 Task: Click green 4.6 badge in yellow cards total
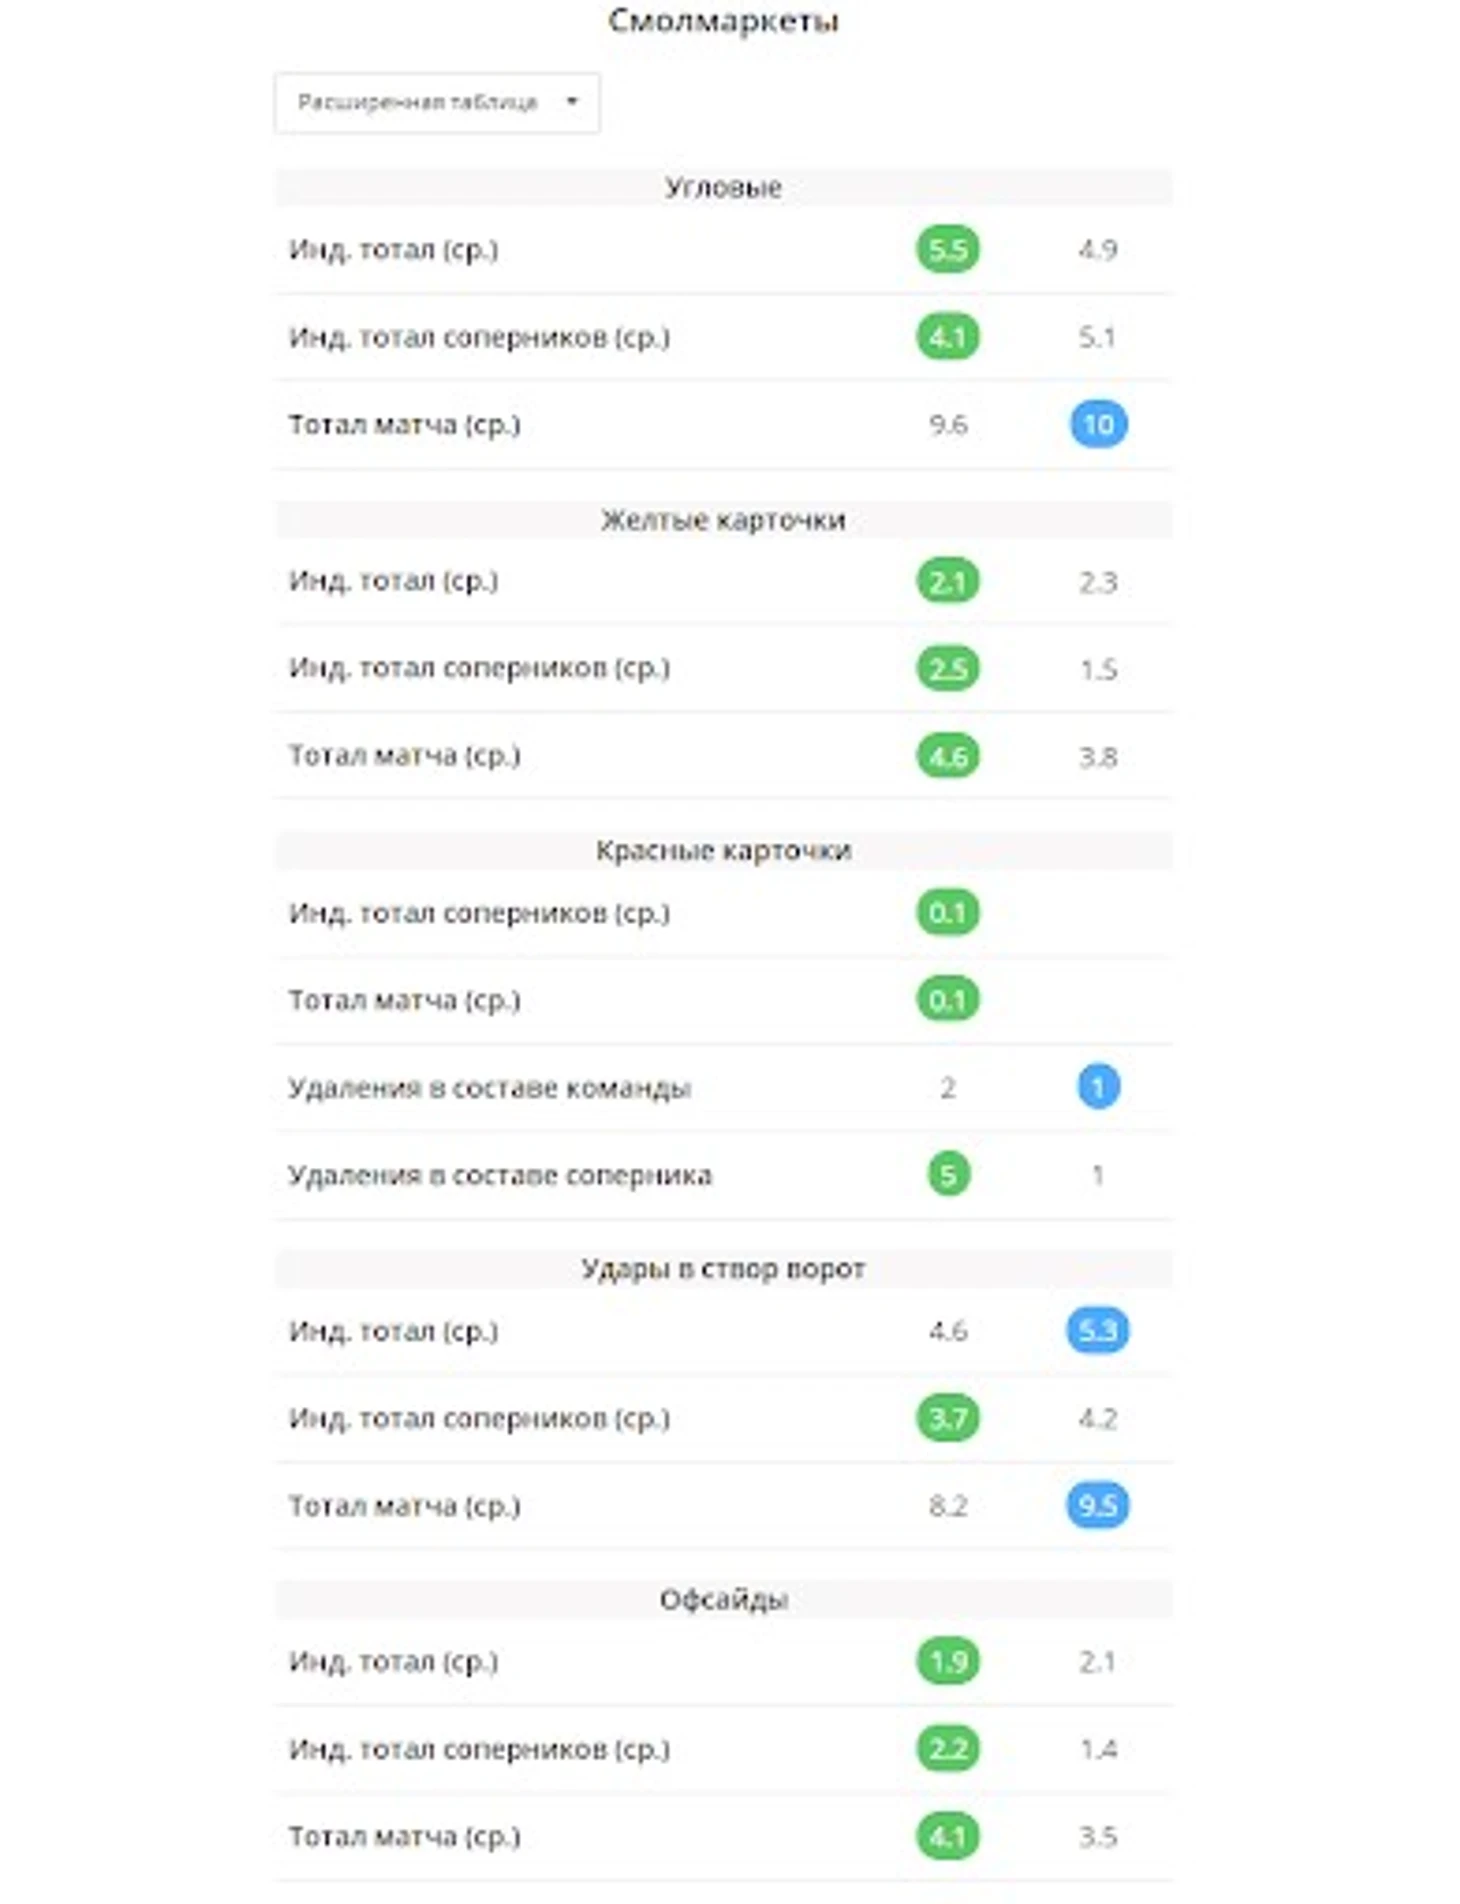[947, 756]
